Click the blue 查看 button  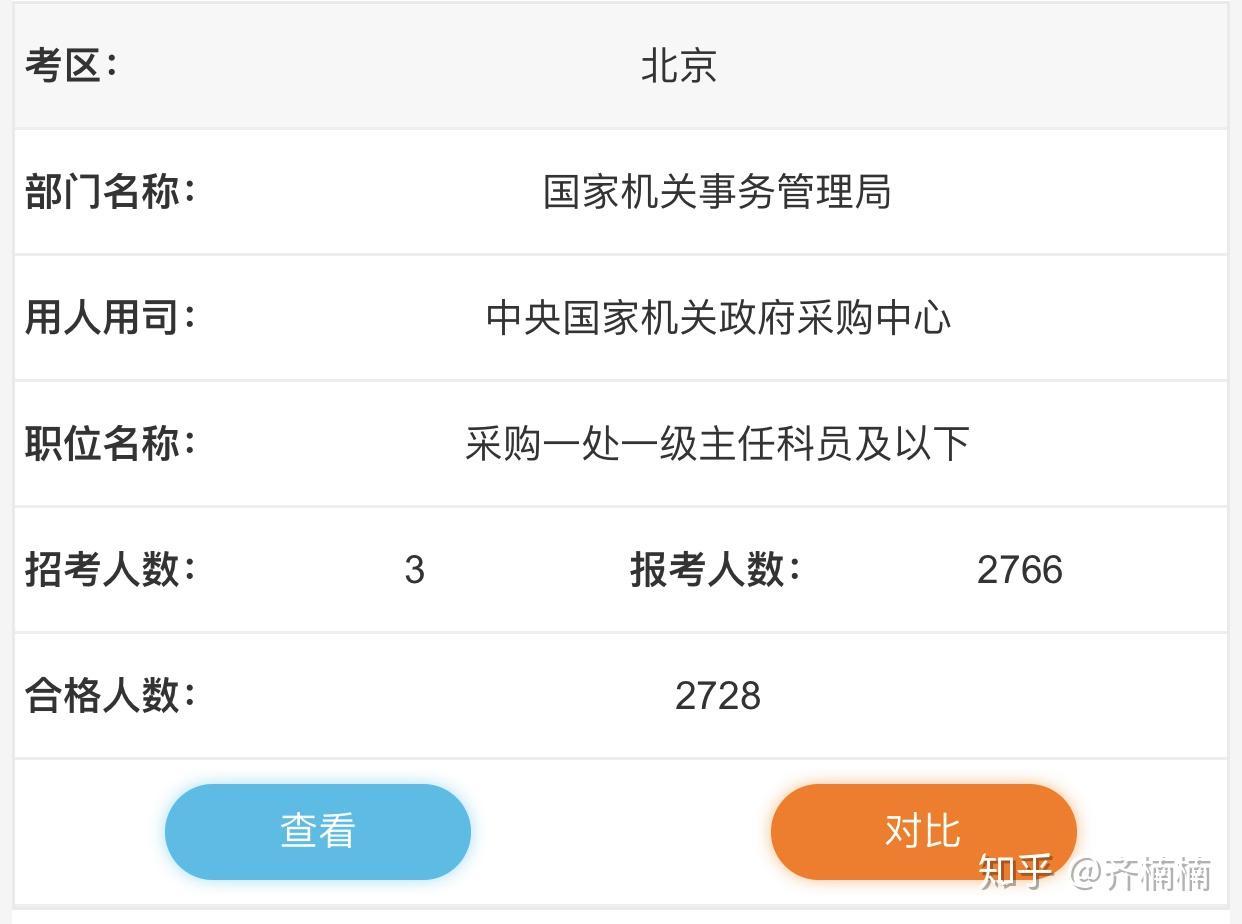pos(317,831)
